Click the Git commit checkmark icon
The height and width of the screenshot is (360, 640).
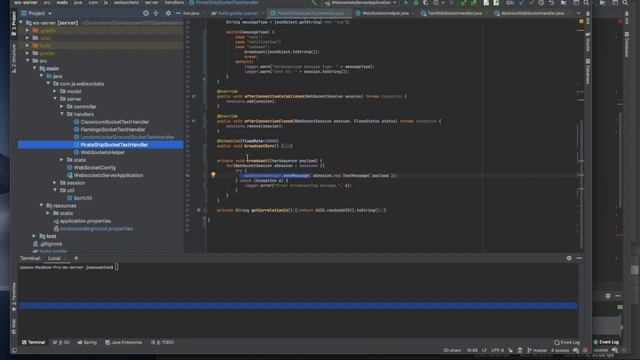click(x=531, y=2)
